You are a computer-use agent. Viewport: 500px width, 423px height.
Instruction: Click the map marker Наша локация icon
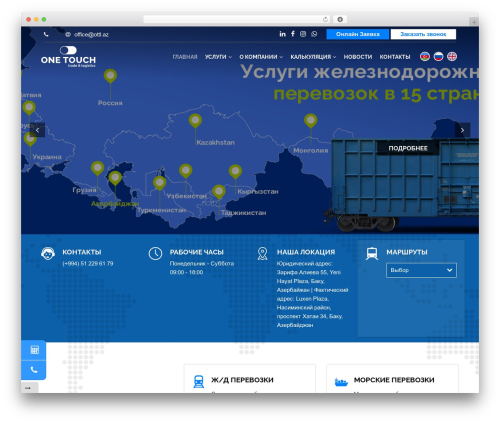[262, 254]
